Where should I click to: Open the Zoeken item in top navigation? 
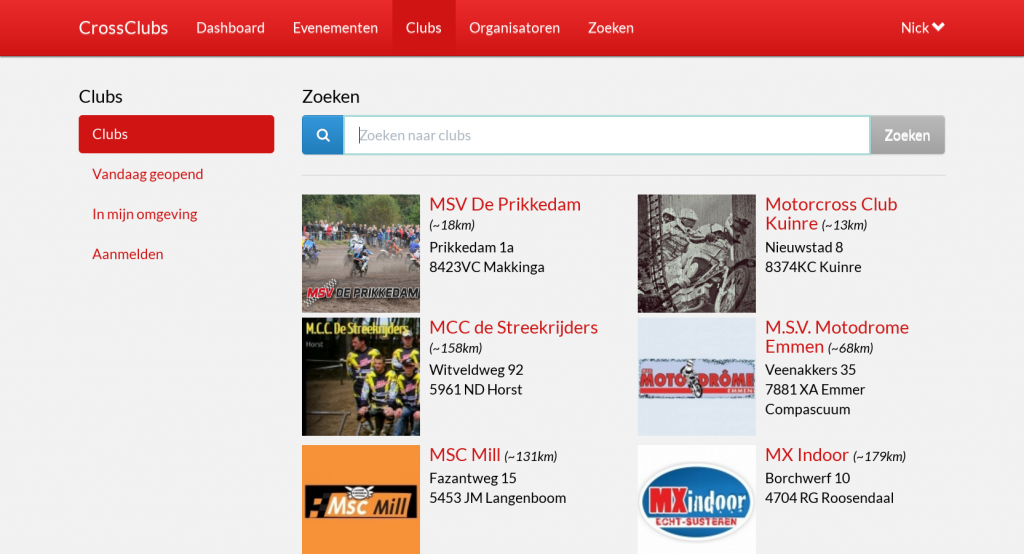611,27
